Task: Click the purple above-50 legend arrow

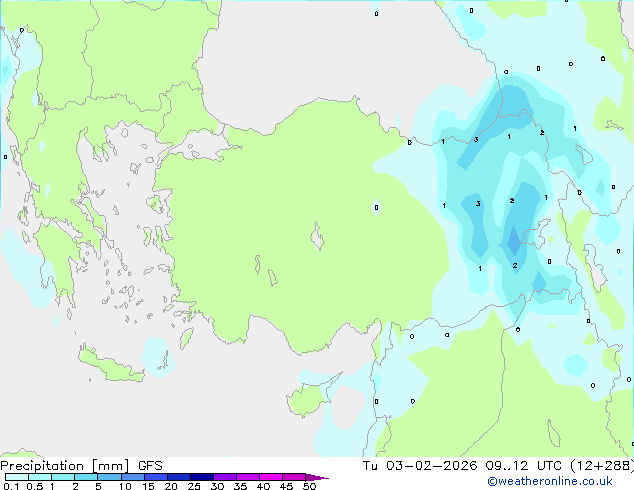Action: pos(317,477)
